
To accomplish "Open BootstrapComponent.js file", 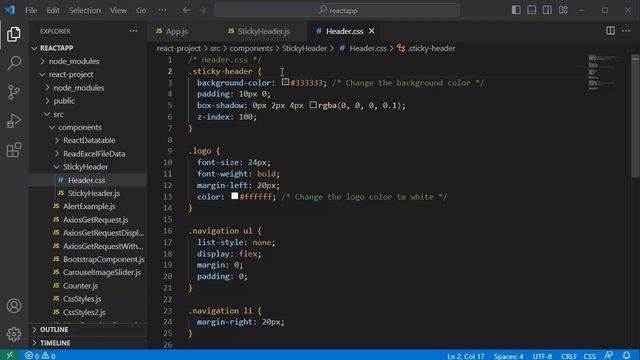I will coord(103,259).
